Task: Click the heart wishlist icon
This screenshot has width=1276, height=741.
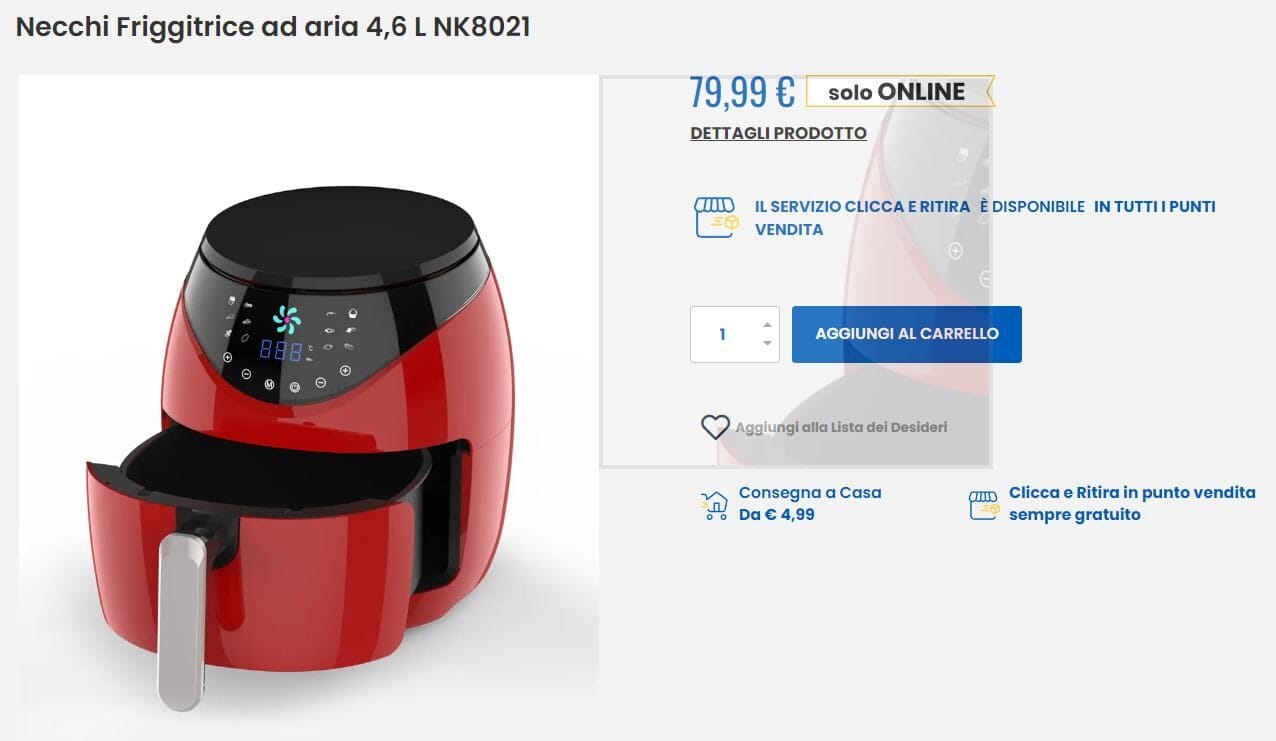Action: click(x=715, y=427)
